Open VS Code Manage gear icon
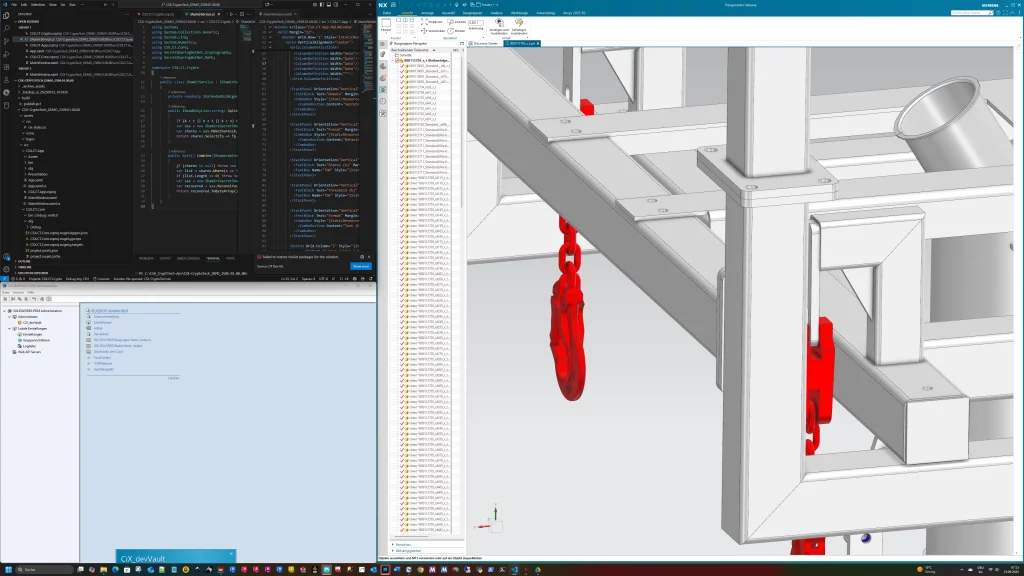 coord(6,269)
